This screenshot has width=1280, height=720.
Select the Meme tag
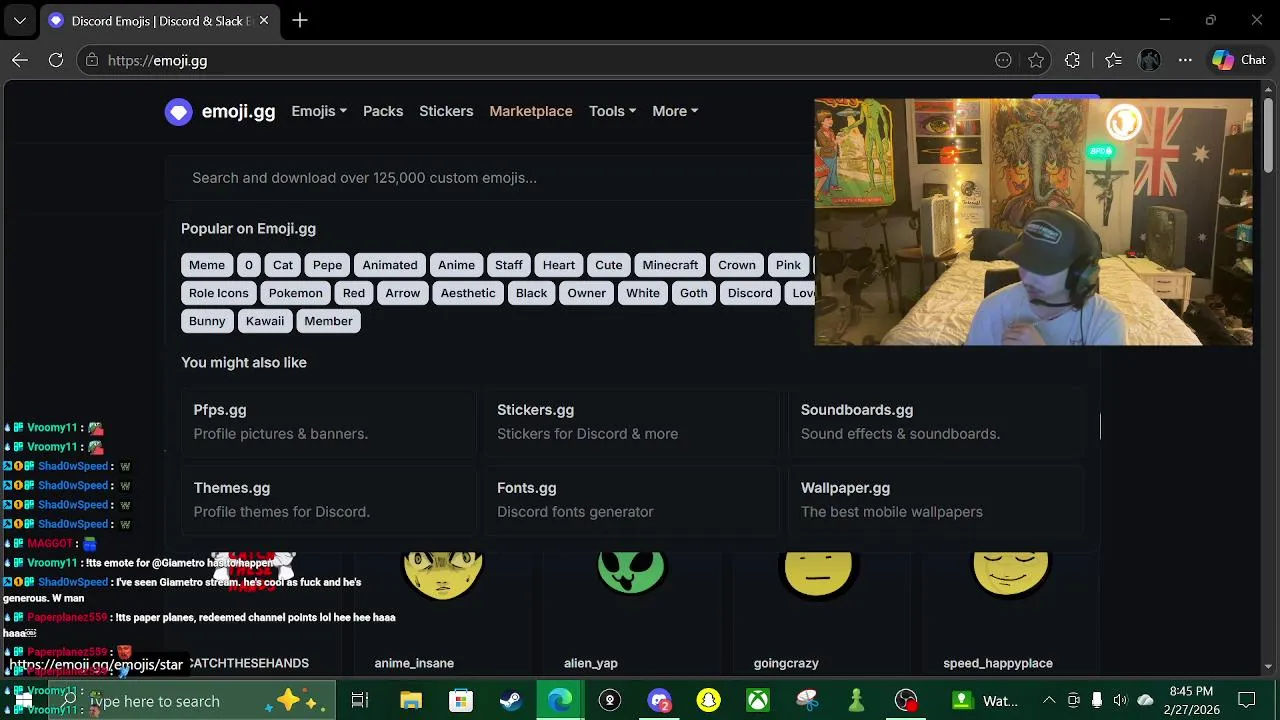coord(207,265)
